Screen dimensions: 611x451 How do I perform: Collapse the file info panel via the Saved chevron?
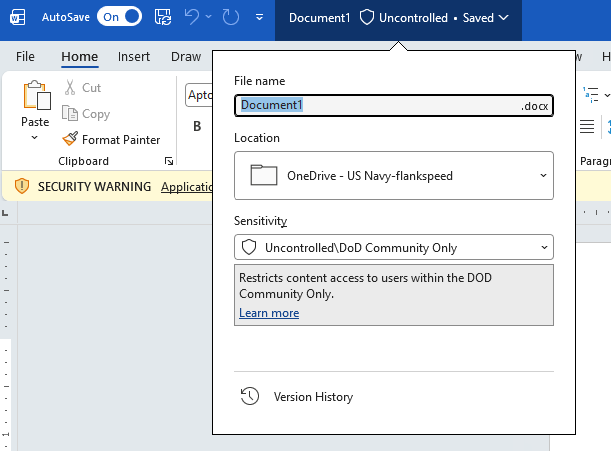point(503,18)
